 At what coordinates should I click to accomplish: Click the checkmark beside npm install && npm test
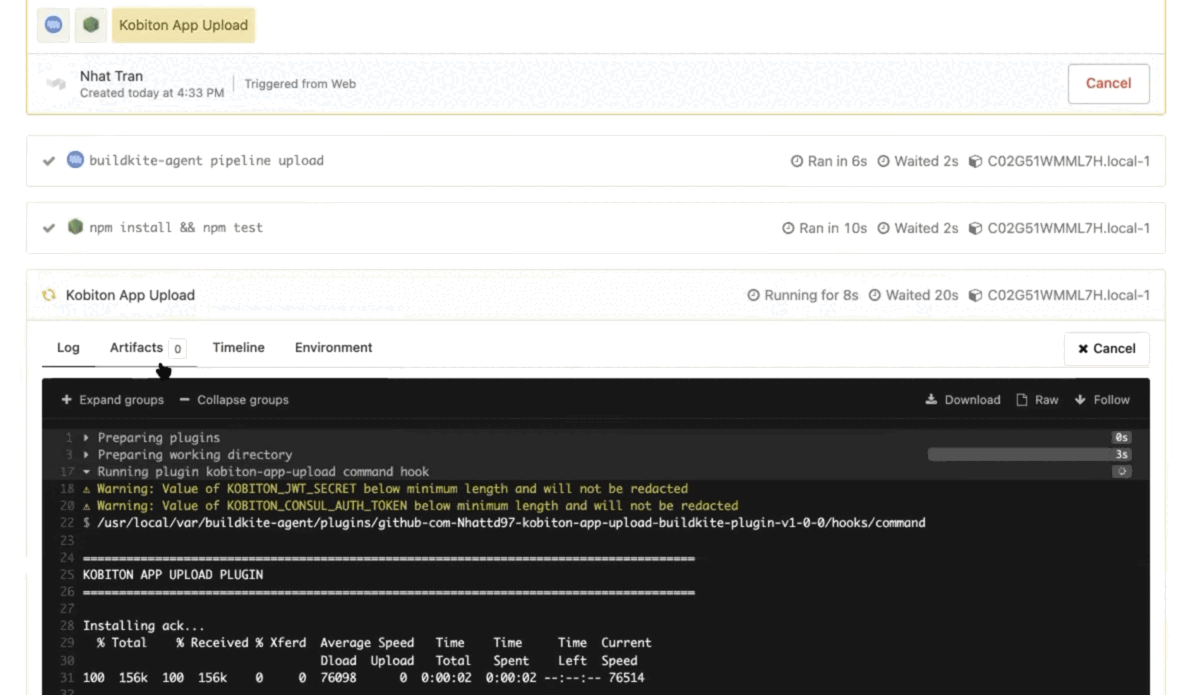[x=47, y=226]
